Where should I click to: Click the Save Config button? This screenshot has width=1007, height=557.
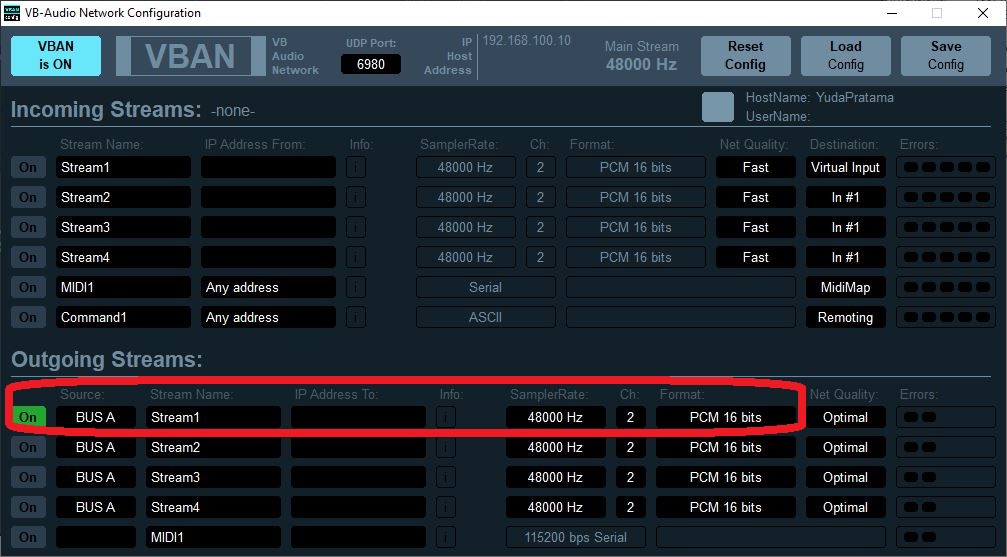pos(946,56)
